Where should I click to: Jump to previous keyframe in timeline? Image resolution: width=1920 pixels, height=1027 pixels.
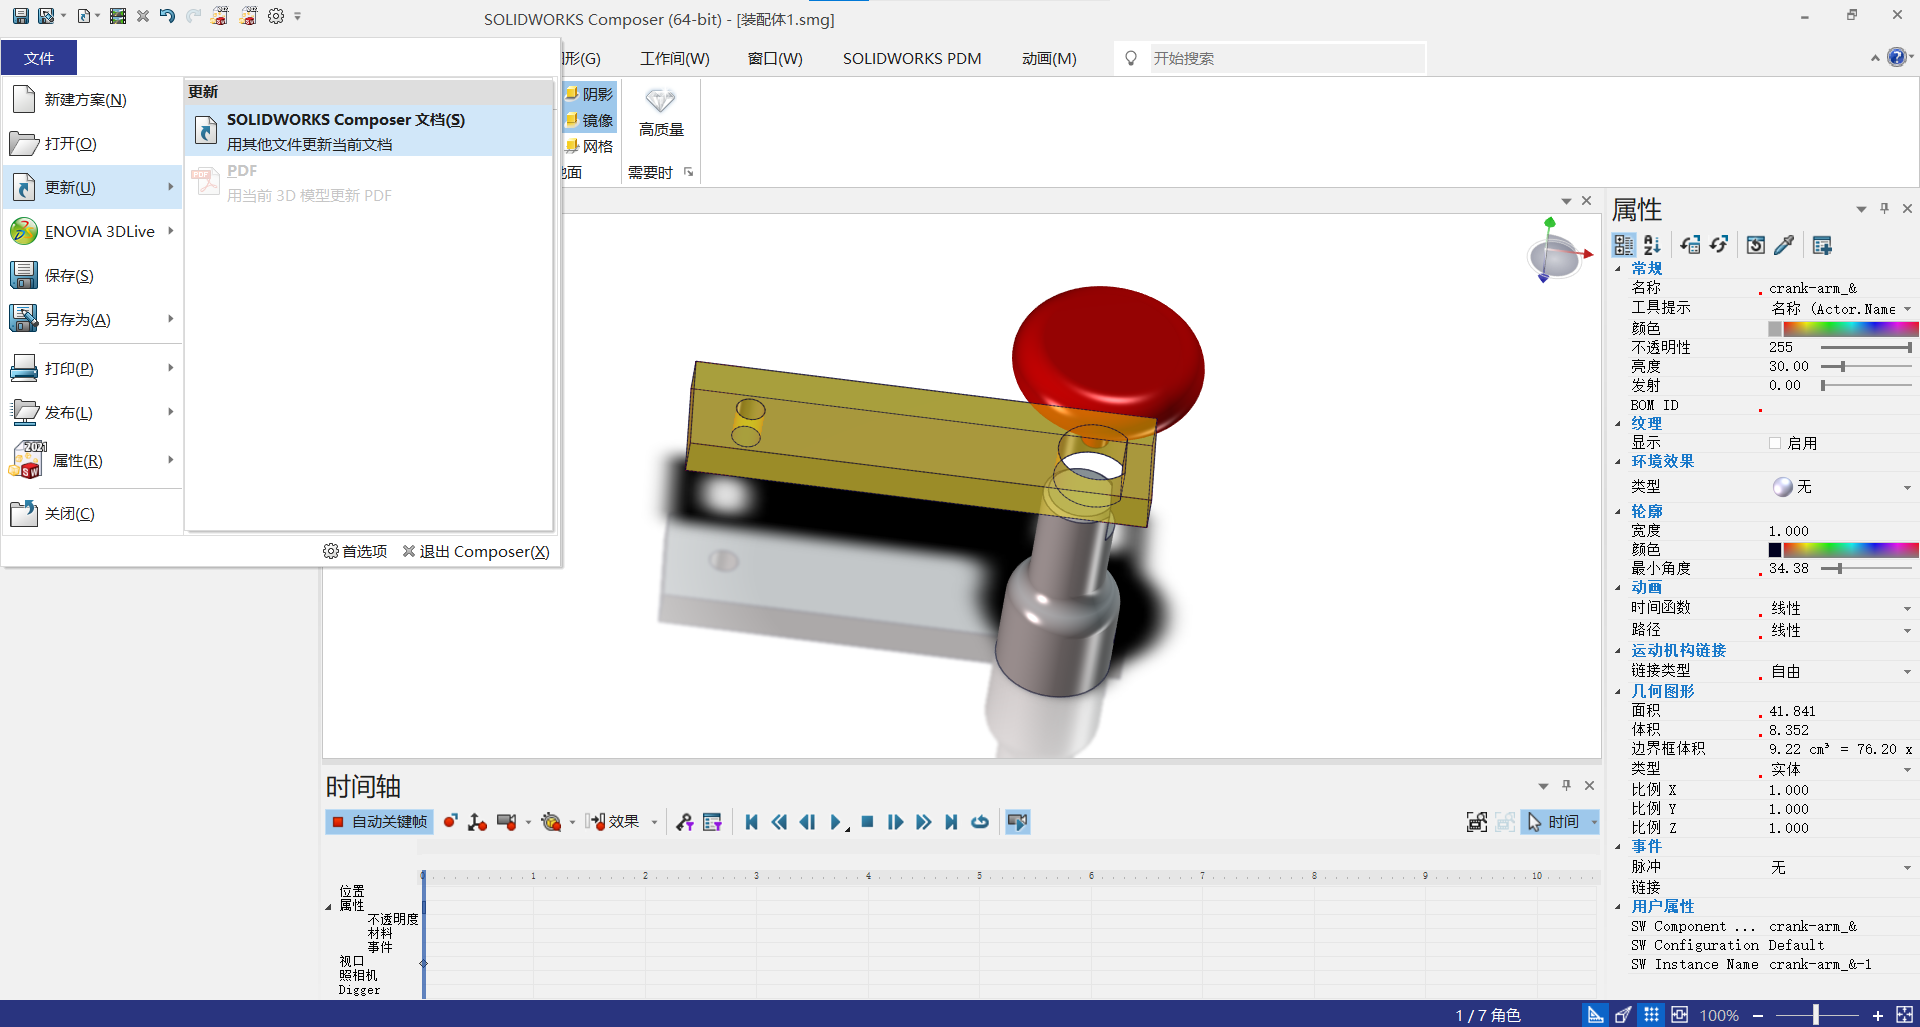click(779, 822)
